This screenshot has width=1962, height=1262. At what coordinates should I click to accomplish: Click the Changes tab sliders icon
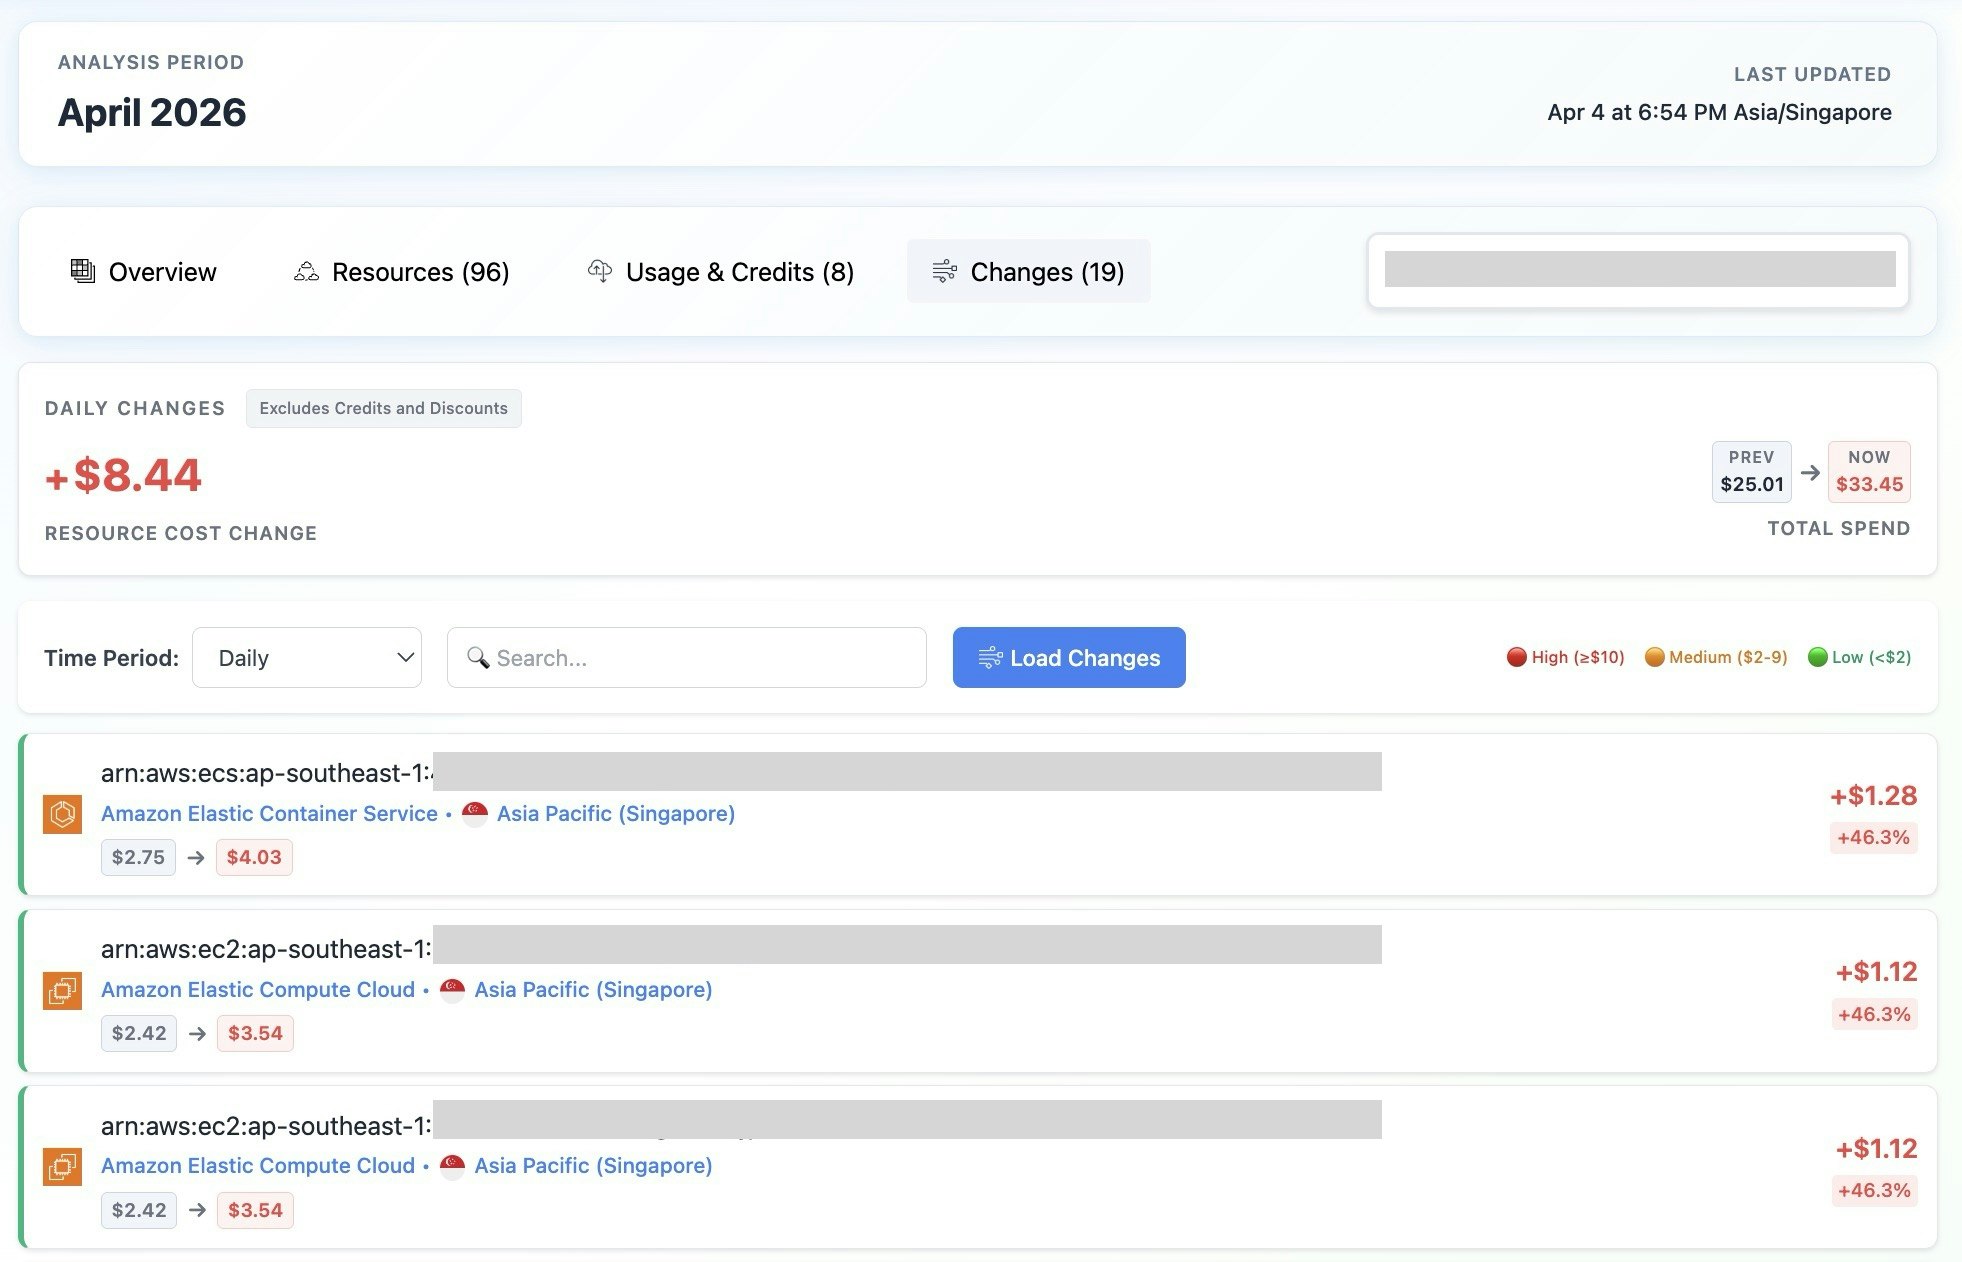(944, 271)
